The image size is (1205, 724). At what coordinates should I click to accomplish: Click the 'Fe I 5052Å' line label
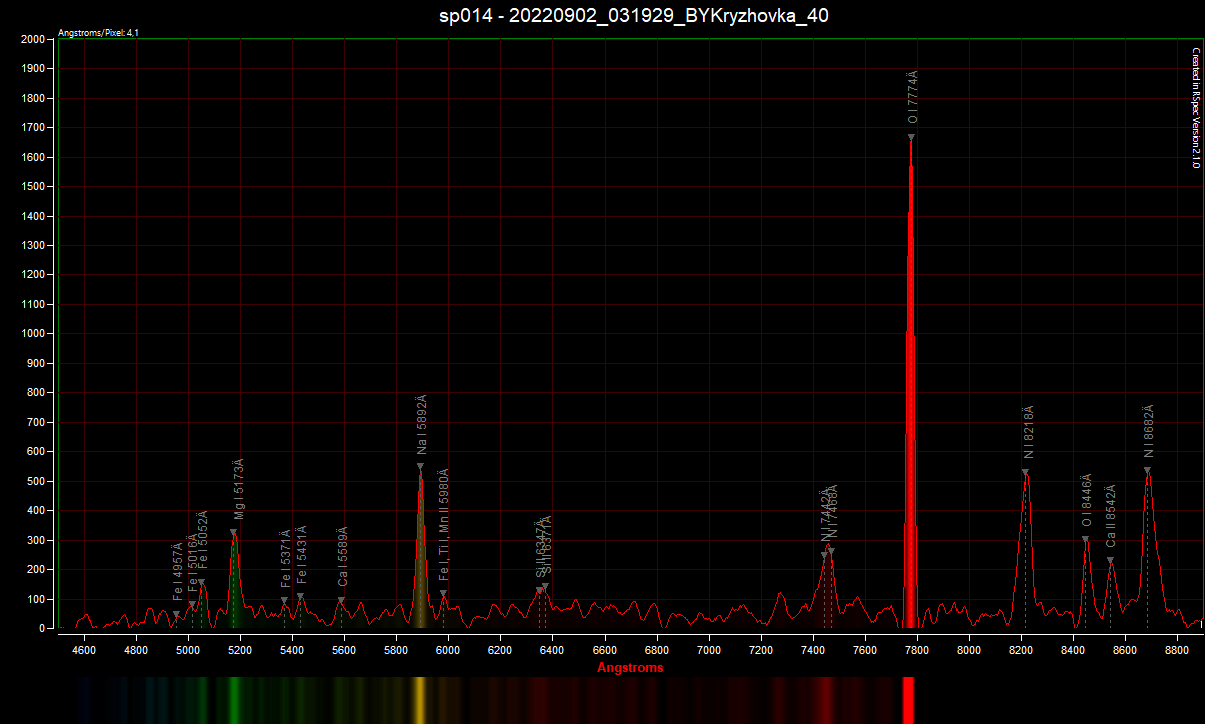203,540
